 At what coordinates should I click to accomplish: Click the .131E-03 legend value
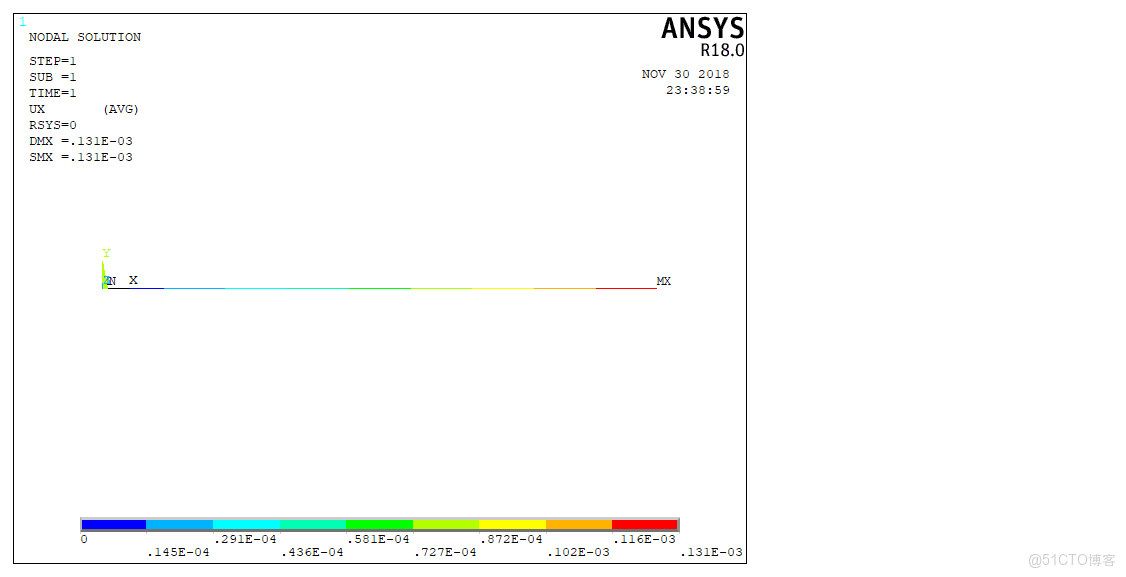coord(711,552)
